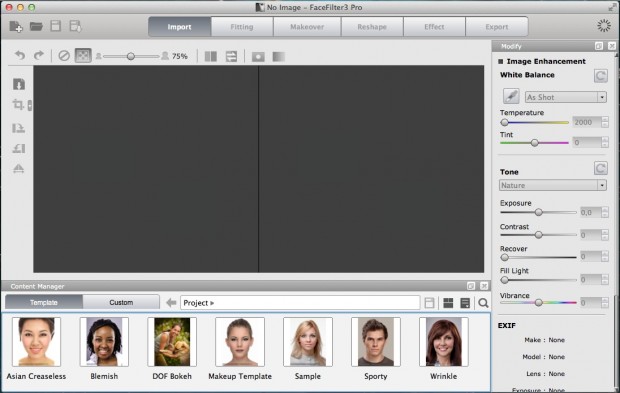
Task: Toggle side-by-side compare view
Action: pos(211,57)
